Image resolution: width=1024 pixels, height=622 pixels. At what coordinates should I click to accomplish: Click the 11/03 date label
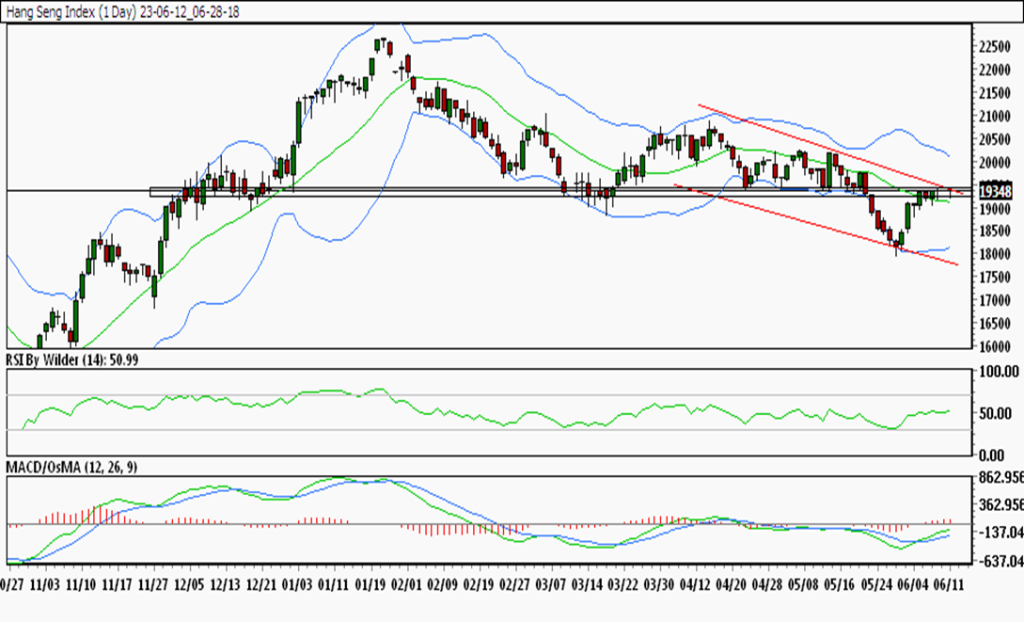pos(46,583)
